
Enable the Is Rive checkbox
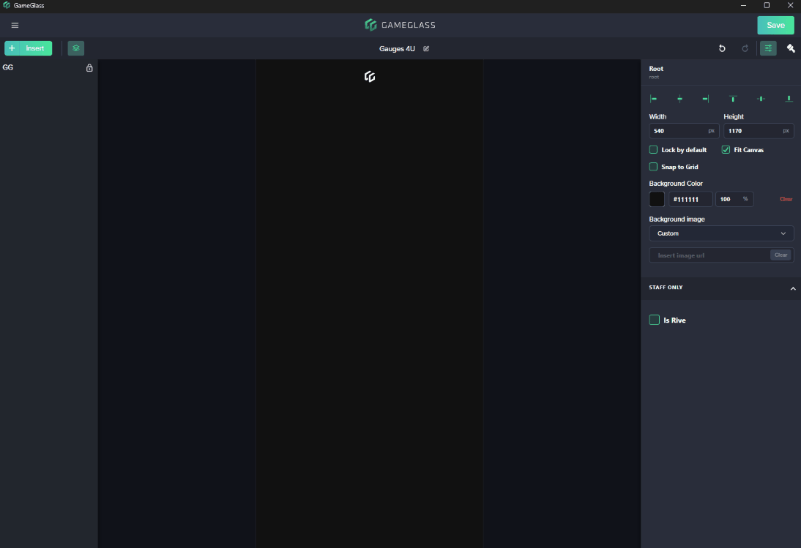coord(654,320)
